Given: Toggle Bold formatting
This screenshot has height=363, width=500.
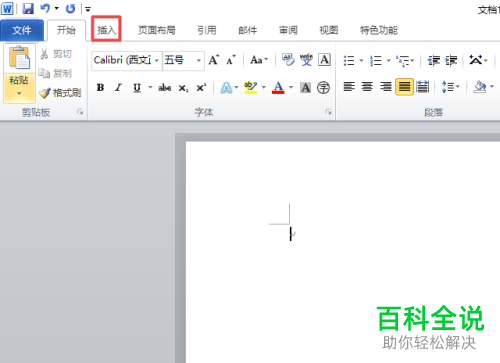Looking at the screenshot, I should [100, 88].
